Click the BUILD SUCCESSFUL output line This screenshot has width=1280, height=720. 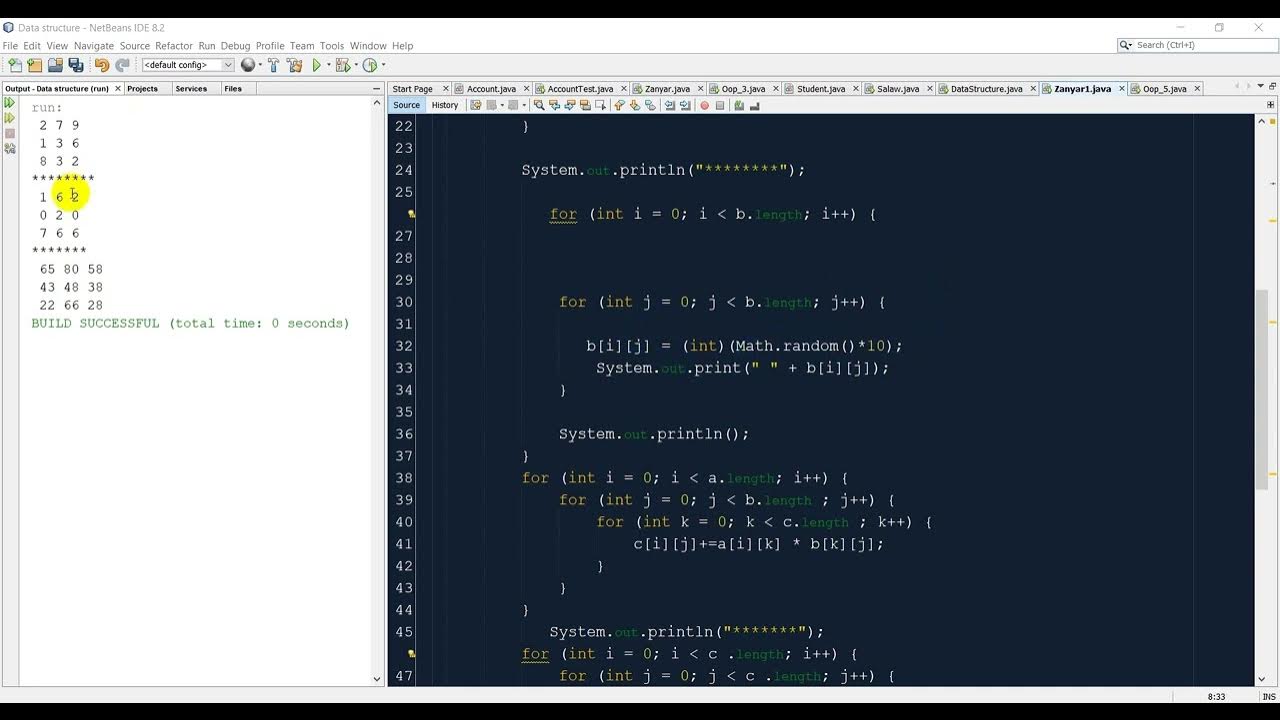[x=190, y=323]
